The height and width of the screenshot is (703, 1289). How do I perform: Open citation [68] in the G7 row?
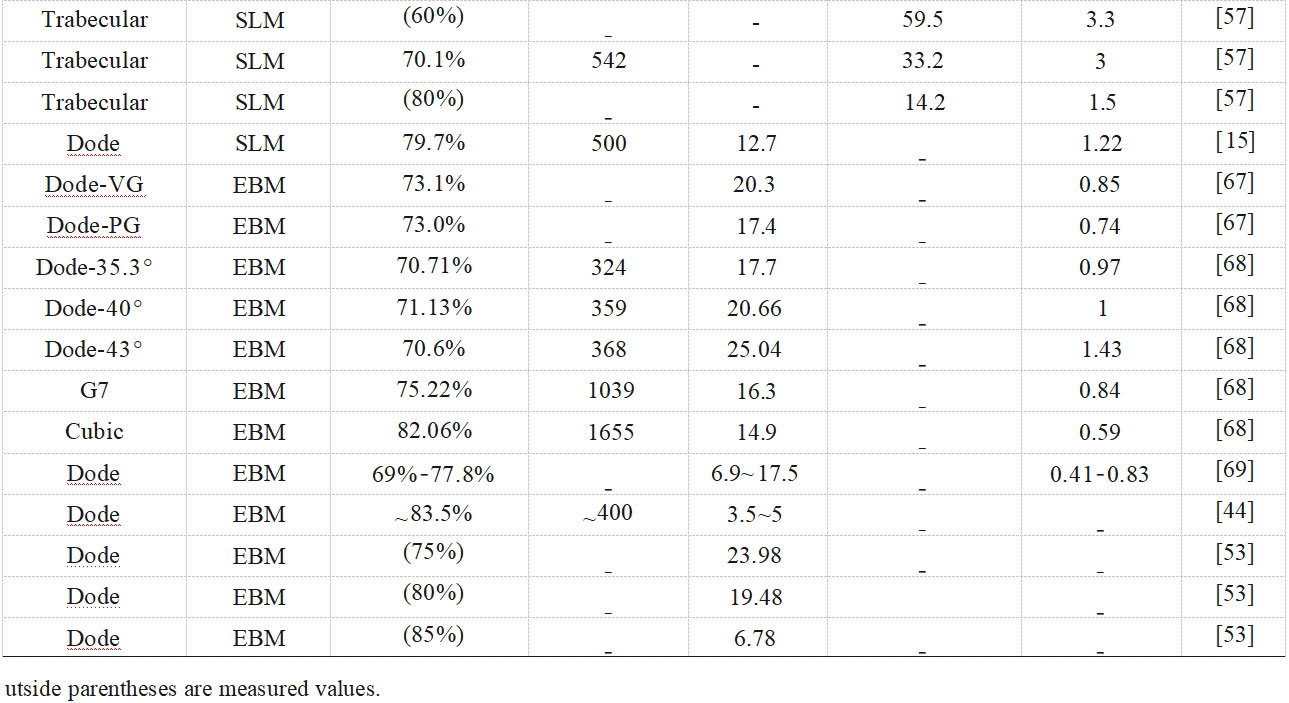(1234, 388)
